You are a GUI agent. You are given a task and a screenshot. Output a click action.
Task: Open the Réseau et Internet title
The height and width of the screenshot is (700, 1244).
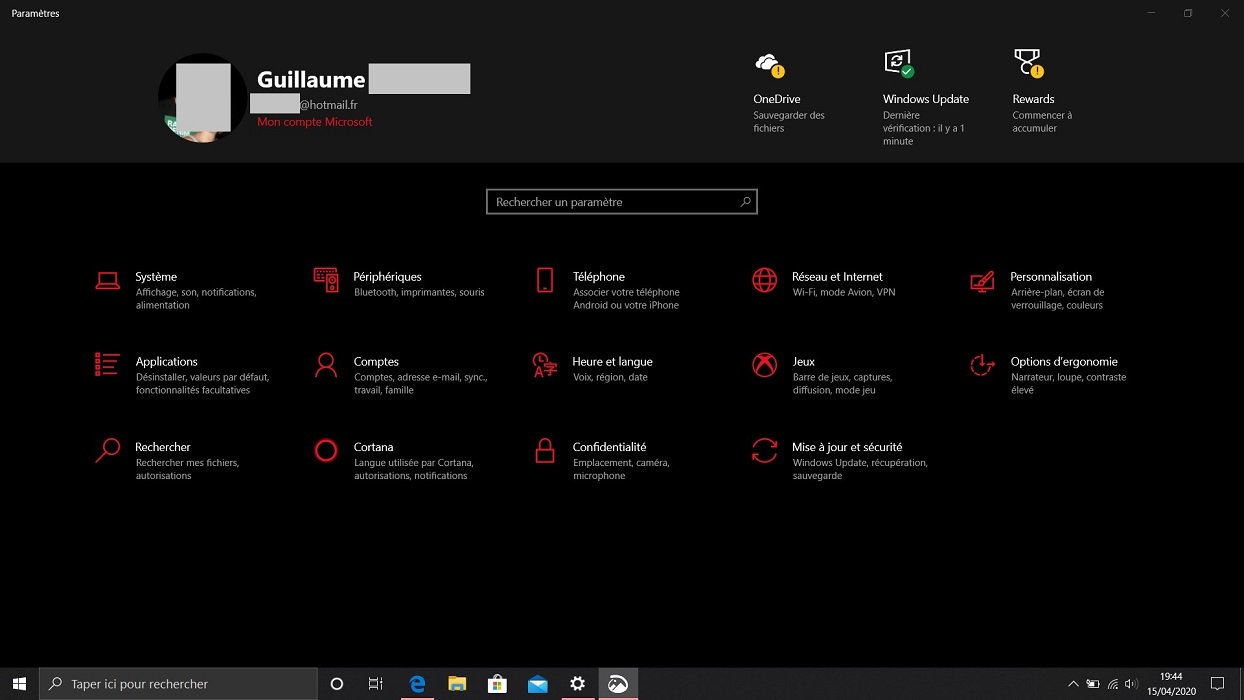[838, 277]
